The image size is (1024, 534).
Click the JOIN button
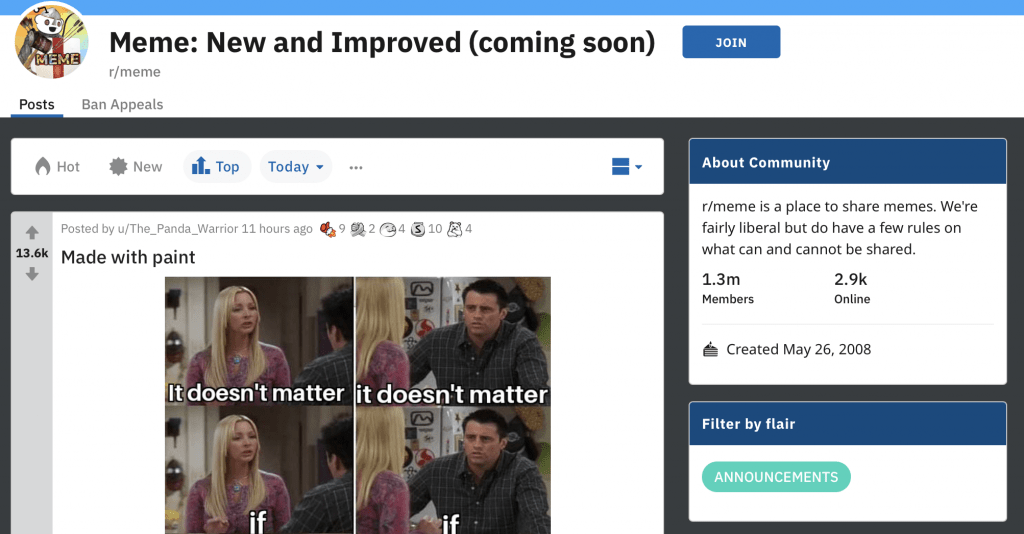click(x=731, y=42)
